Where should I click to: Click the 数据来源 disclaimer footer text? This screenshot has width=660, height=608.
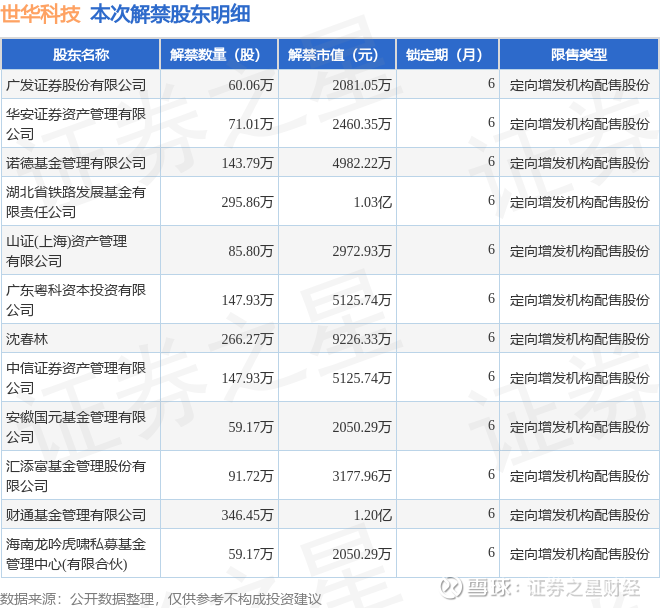point(161,599)
